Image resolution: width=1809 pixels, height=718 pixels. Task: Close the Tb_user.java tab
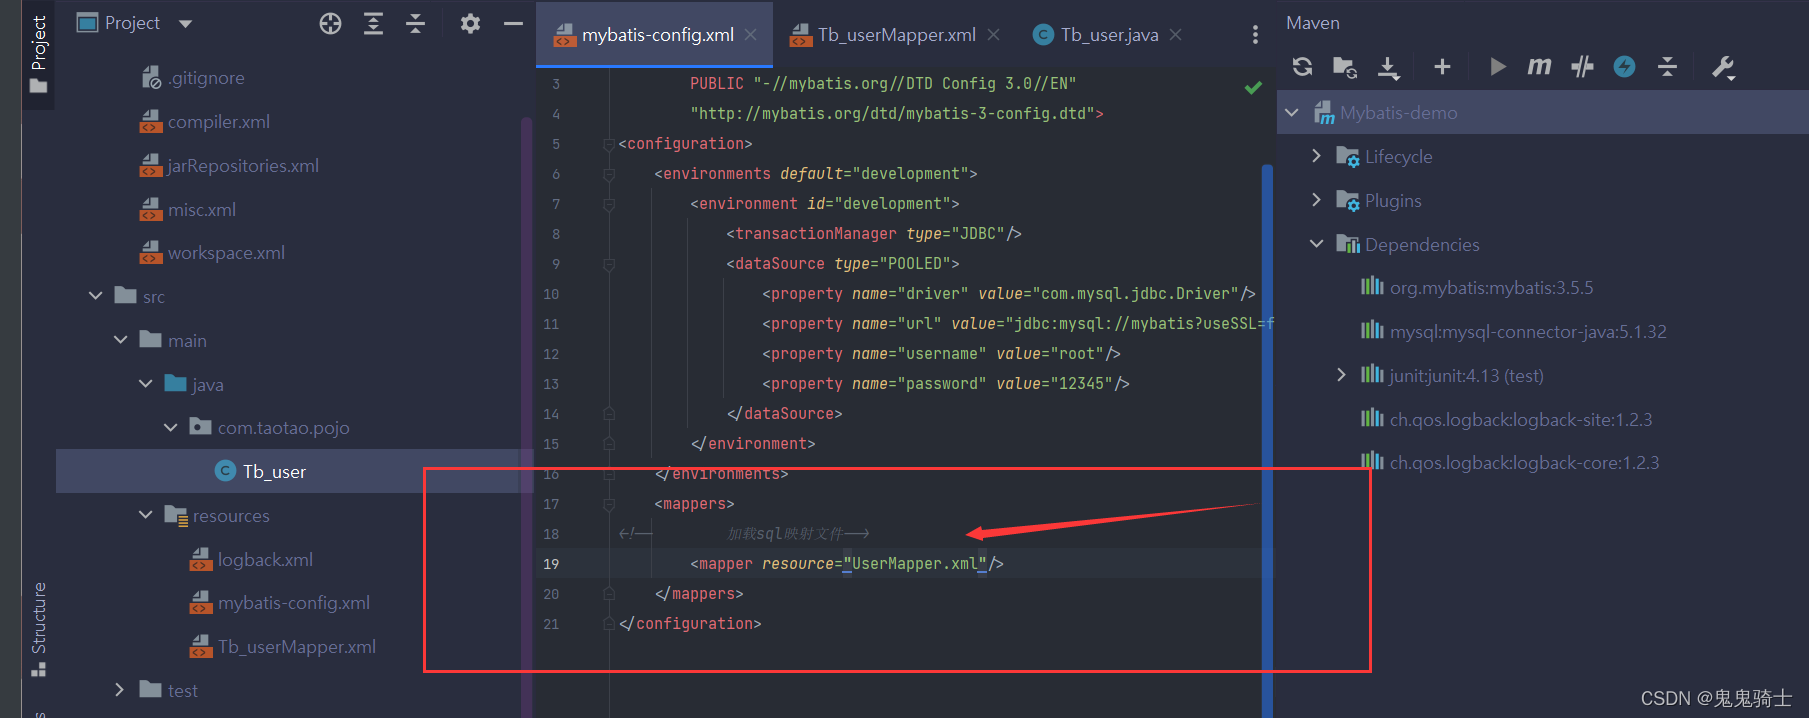(x=1176, y=35)
